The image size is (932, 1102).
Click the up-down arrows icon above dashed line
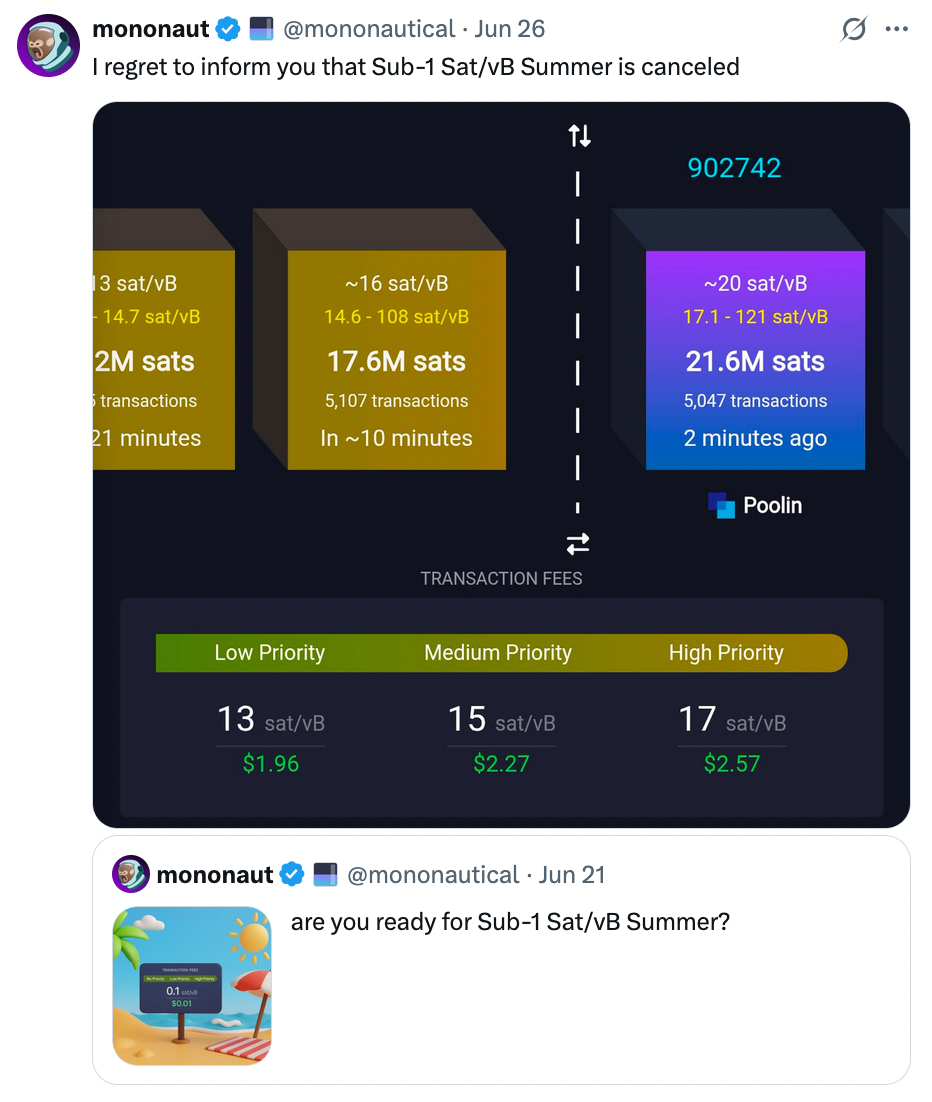[x=579, y=135]
